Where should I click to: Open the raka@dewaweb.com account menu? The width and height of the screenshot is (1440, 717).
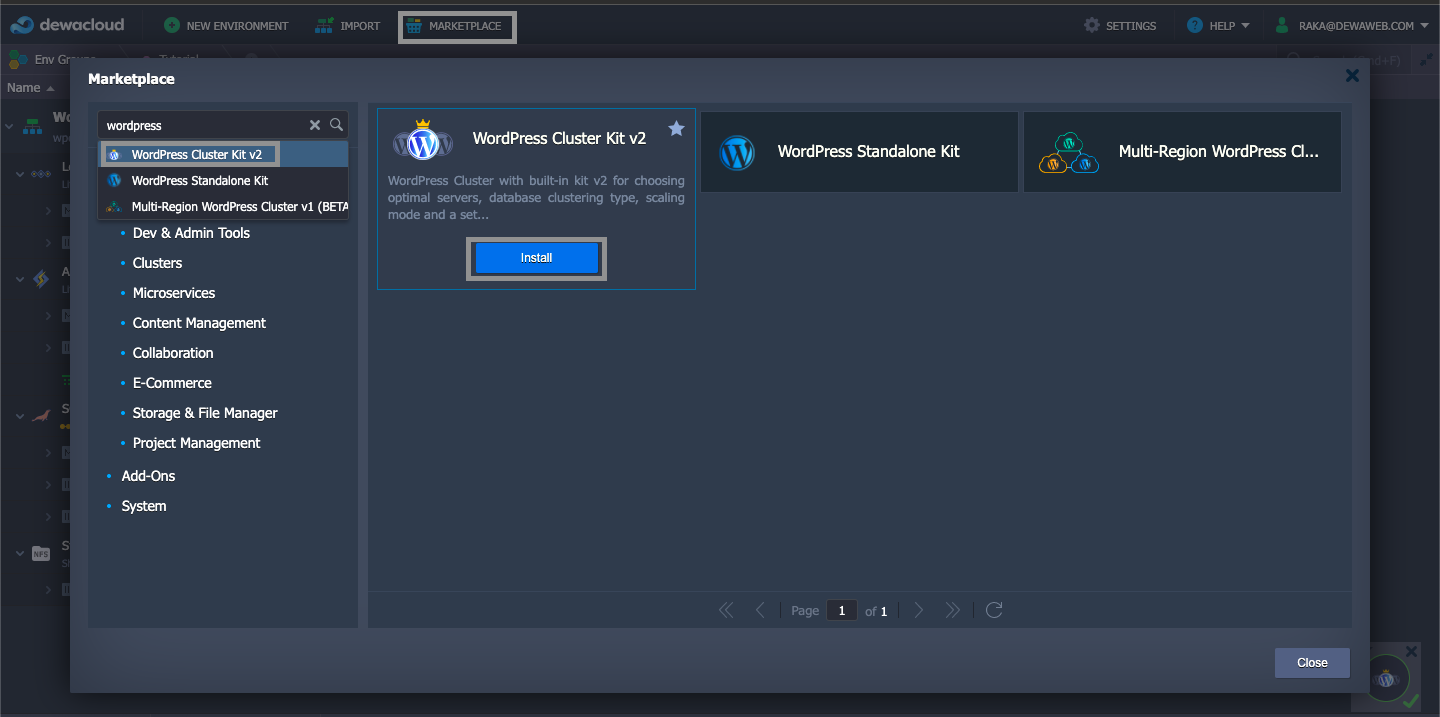tap(1351, 26)
